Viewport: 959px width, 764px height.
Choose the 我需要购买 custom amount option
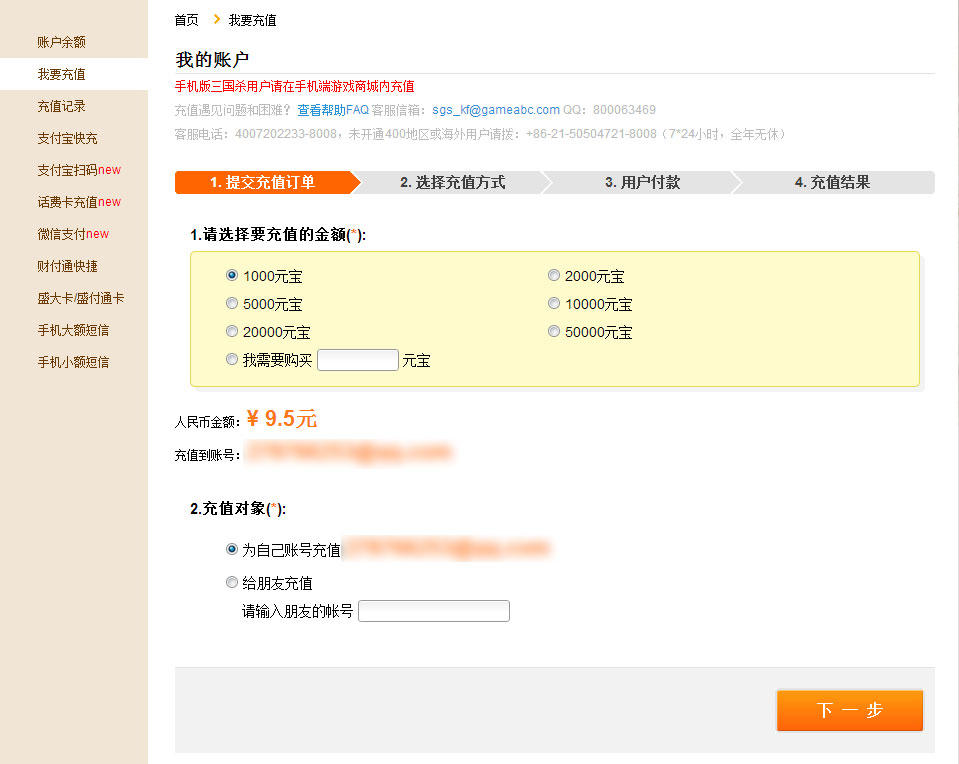pos(232,359)
